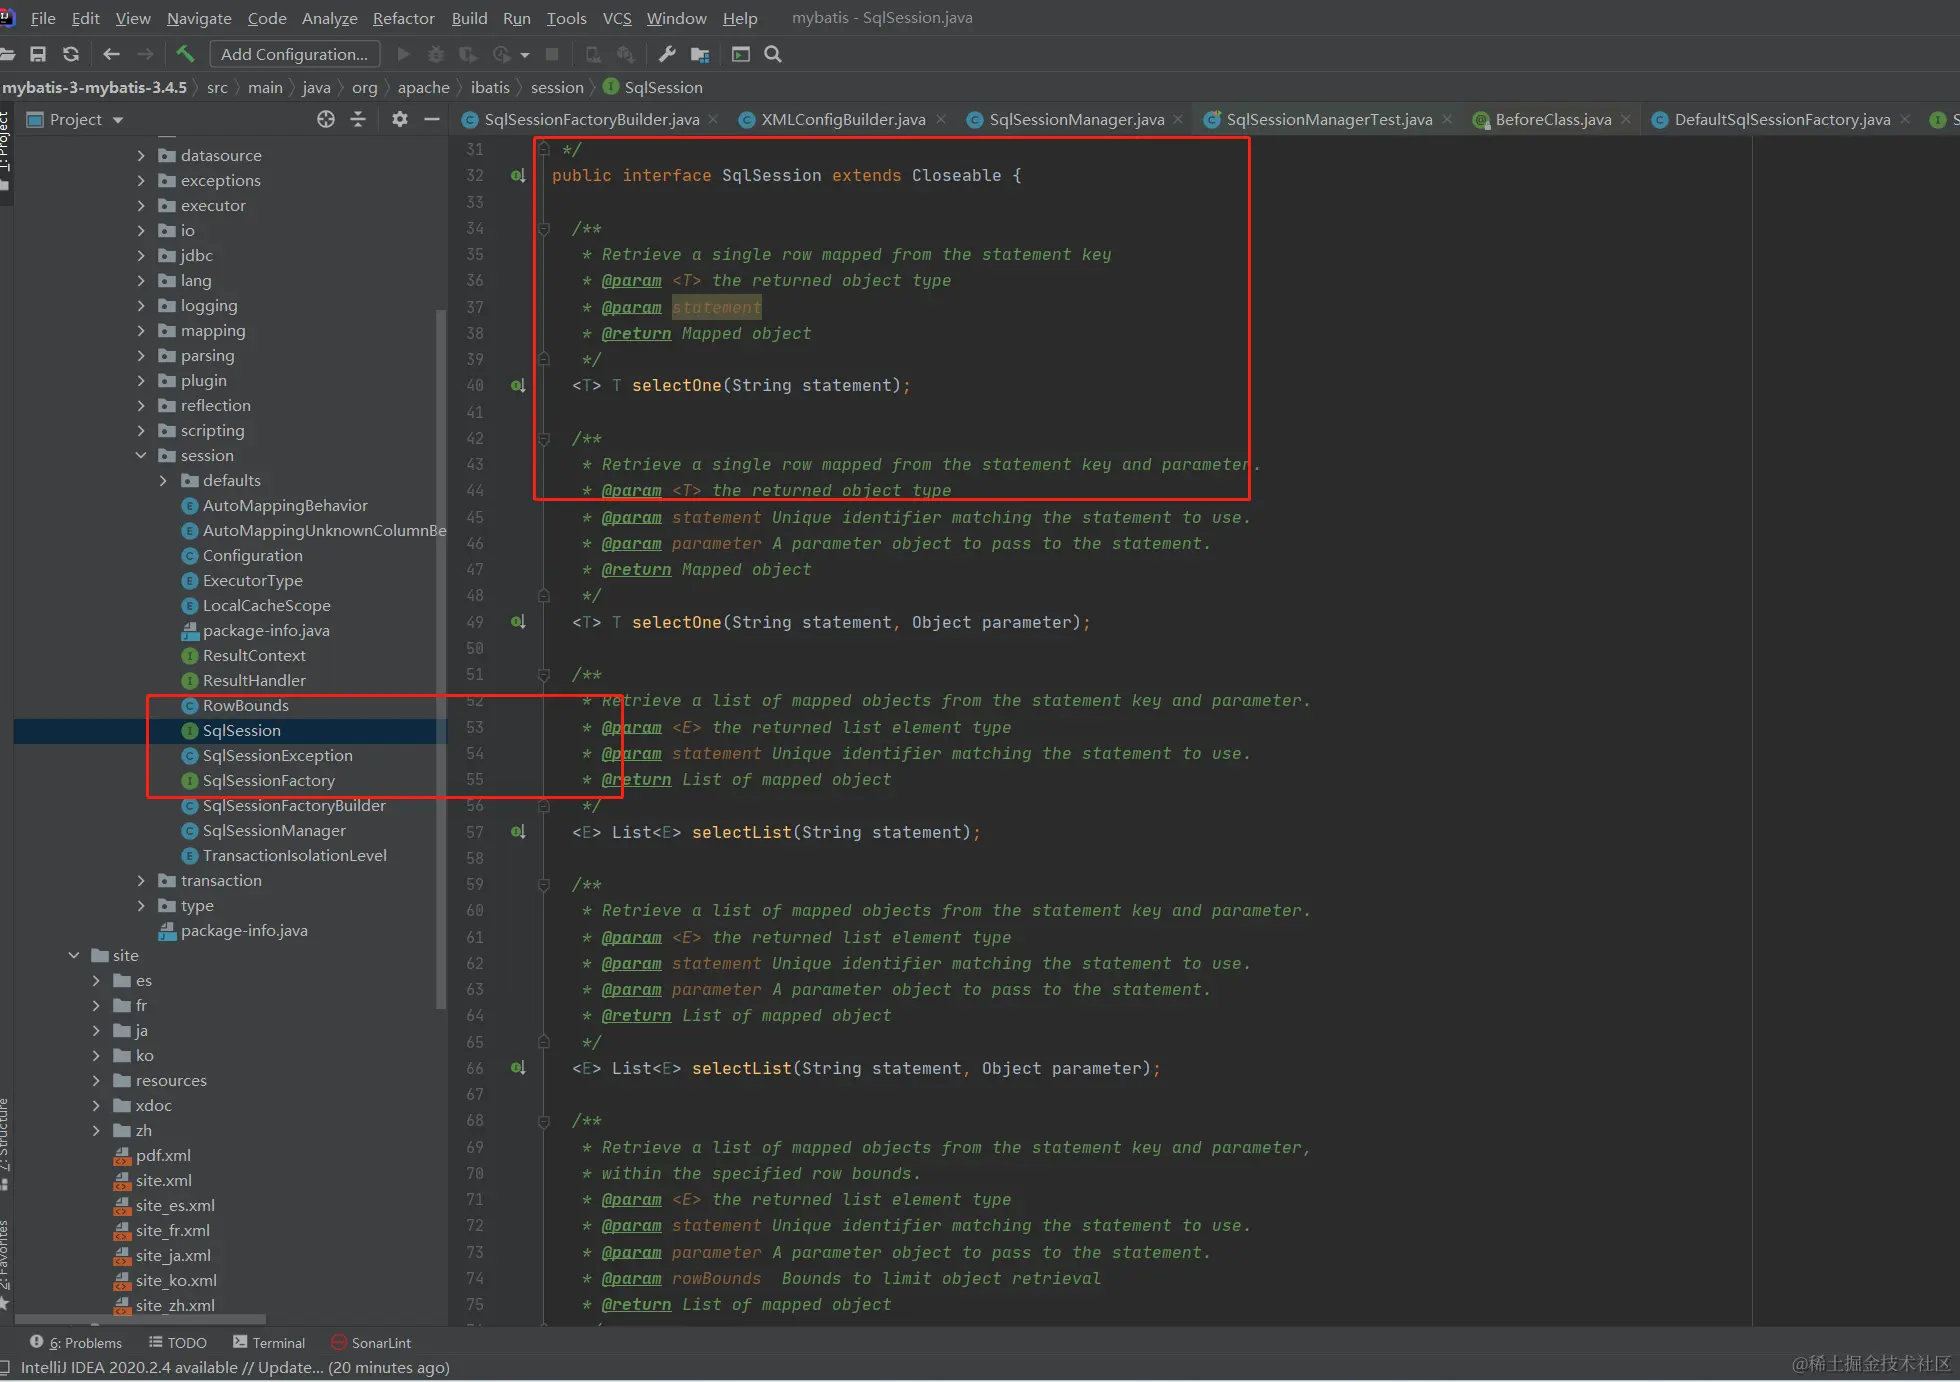The image size is (1960, 1382).
Task: Click gutter implementation marker at line 32
Action: pyautogui.click(x=518, y=176)
